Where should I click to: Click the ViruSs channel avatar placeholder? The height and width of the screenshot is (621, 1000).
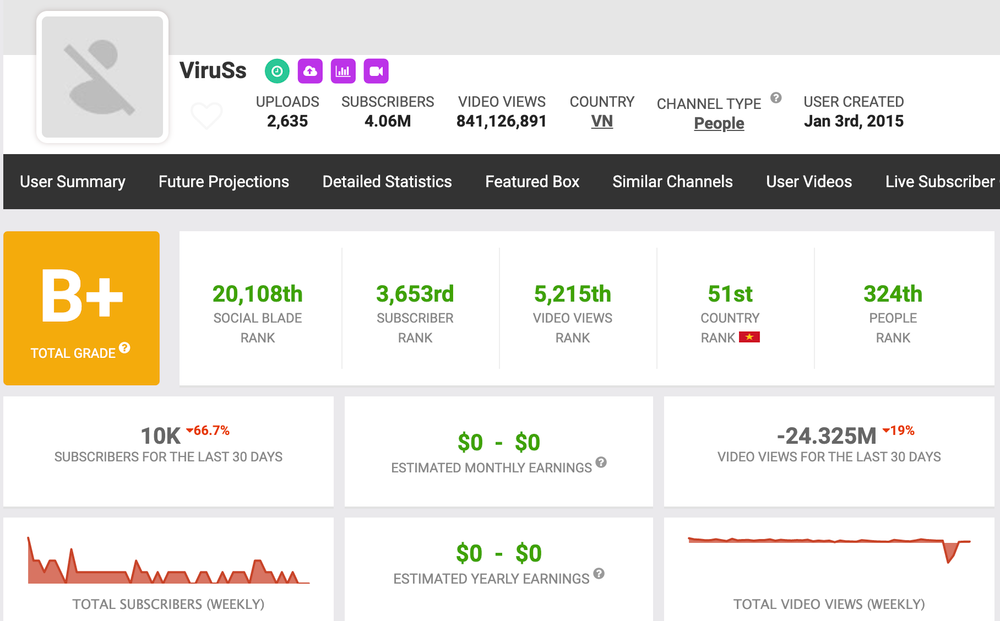click(x=103, y=77)
